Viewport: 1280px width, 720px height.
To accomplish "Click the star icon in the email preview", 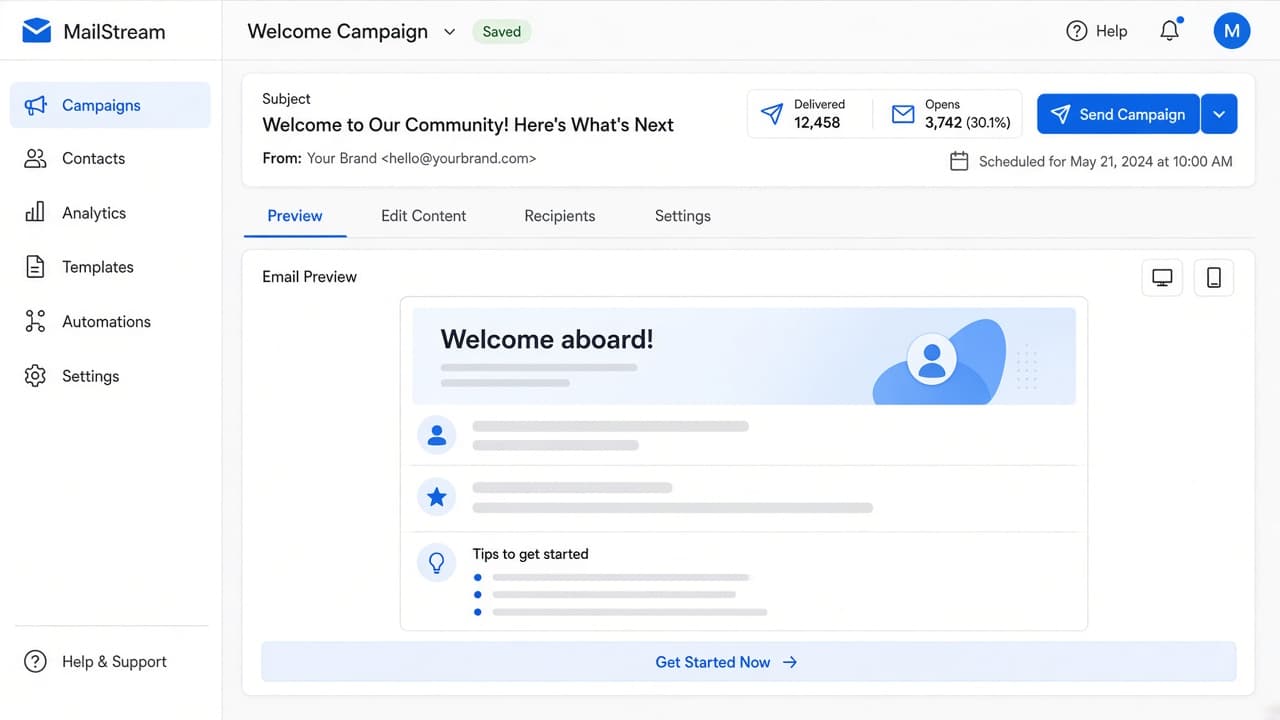I will (437, 497).
